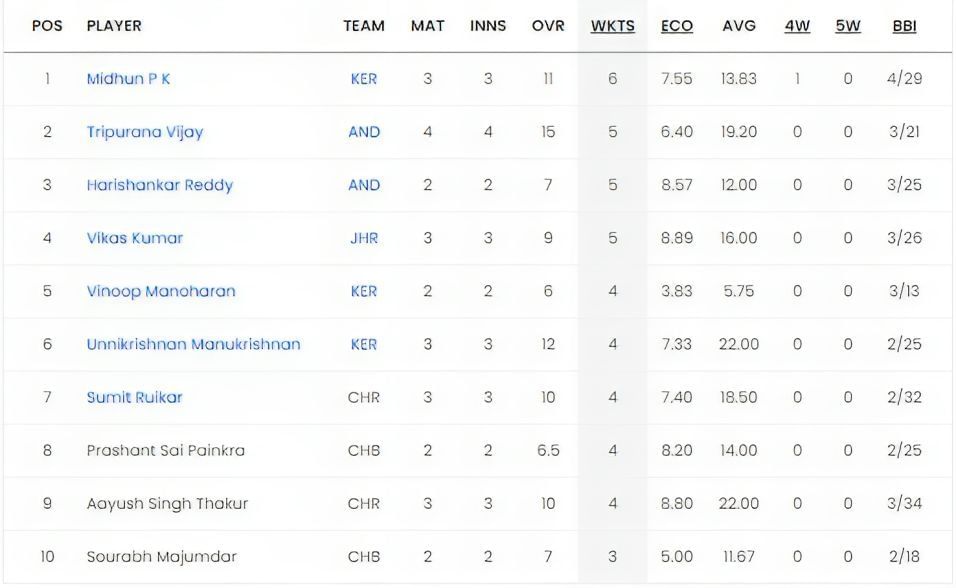Click the AVG column header
Screen dimensions: 956x588
(739, 26)
